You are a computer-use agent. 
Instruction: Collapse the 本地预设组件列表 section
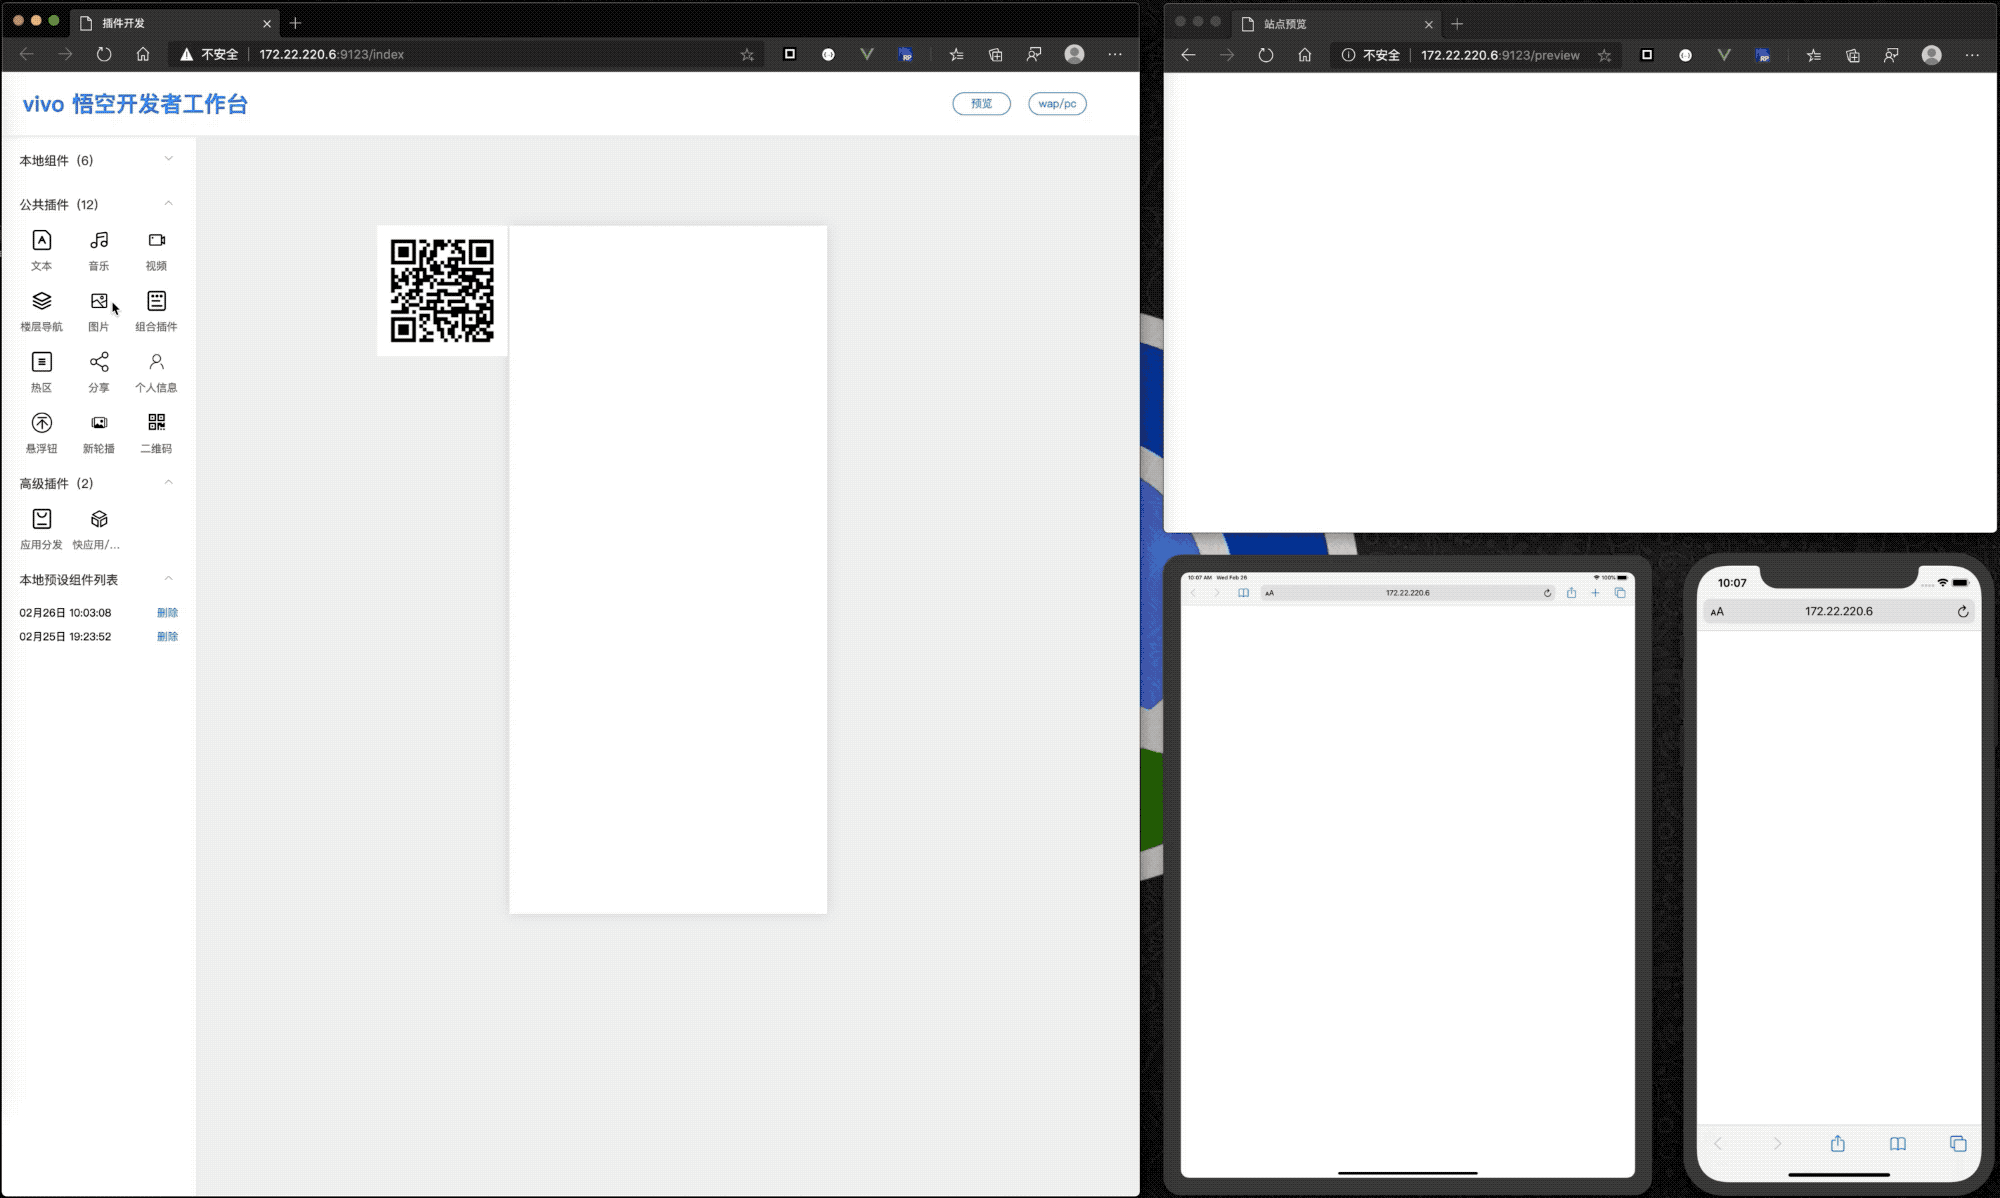click(x=168, y=579)
